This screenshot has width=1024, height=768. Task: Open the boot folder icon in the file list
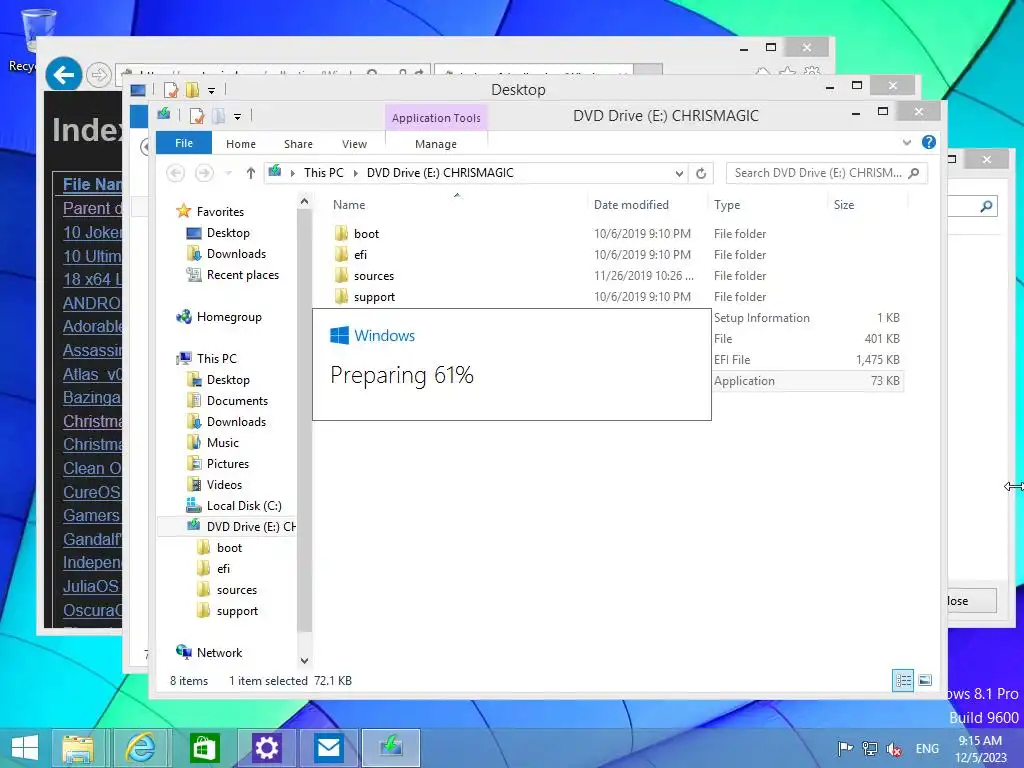[341, 233]
